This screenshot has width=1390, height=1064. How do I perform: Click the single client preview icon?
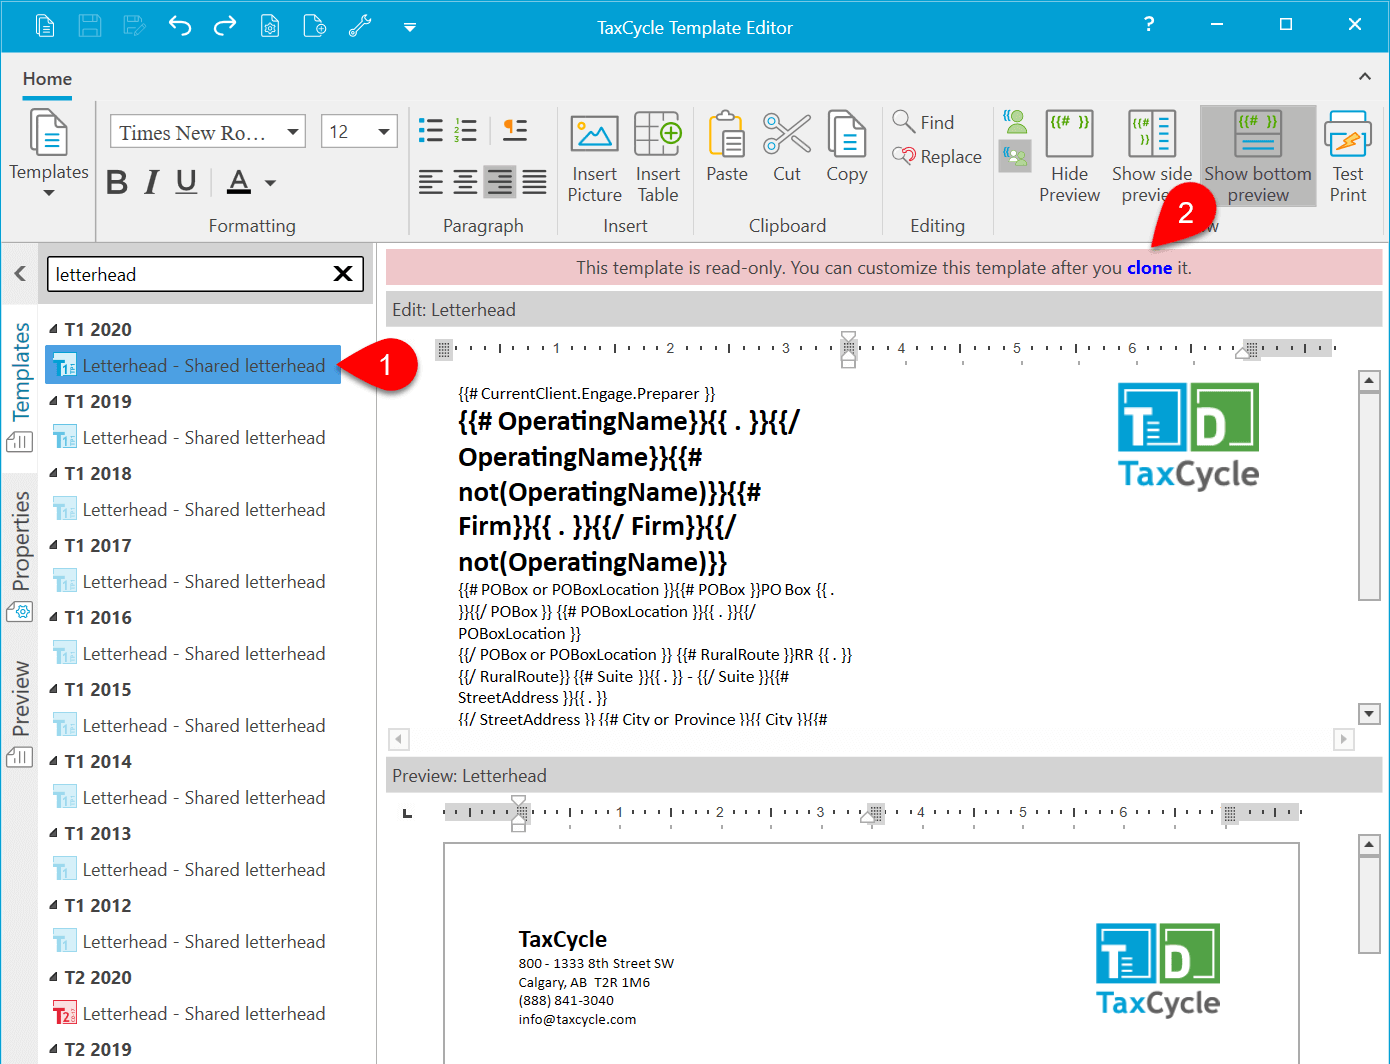click(1015, 123)
